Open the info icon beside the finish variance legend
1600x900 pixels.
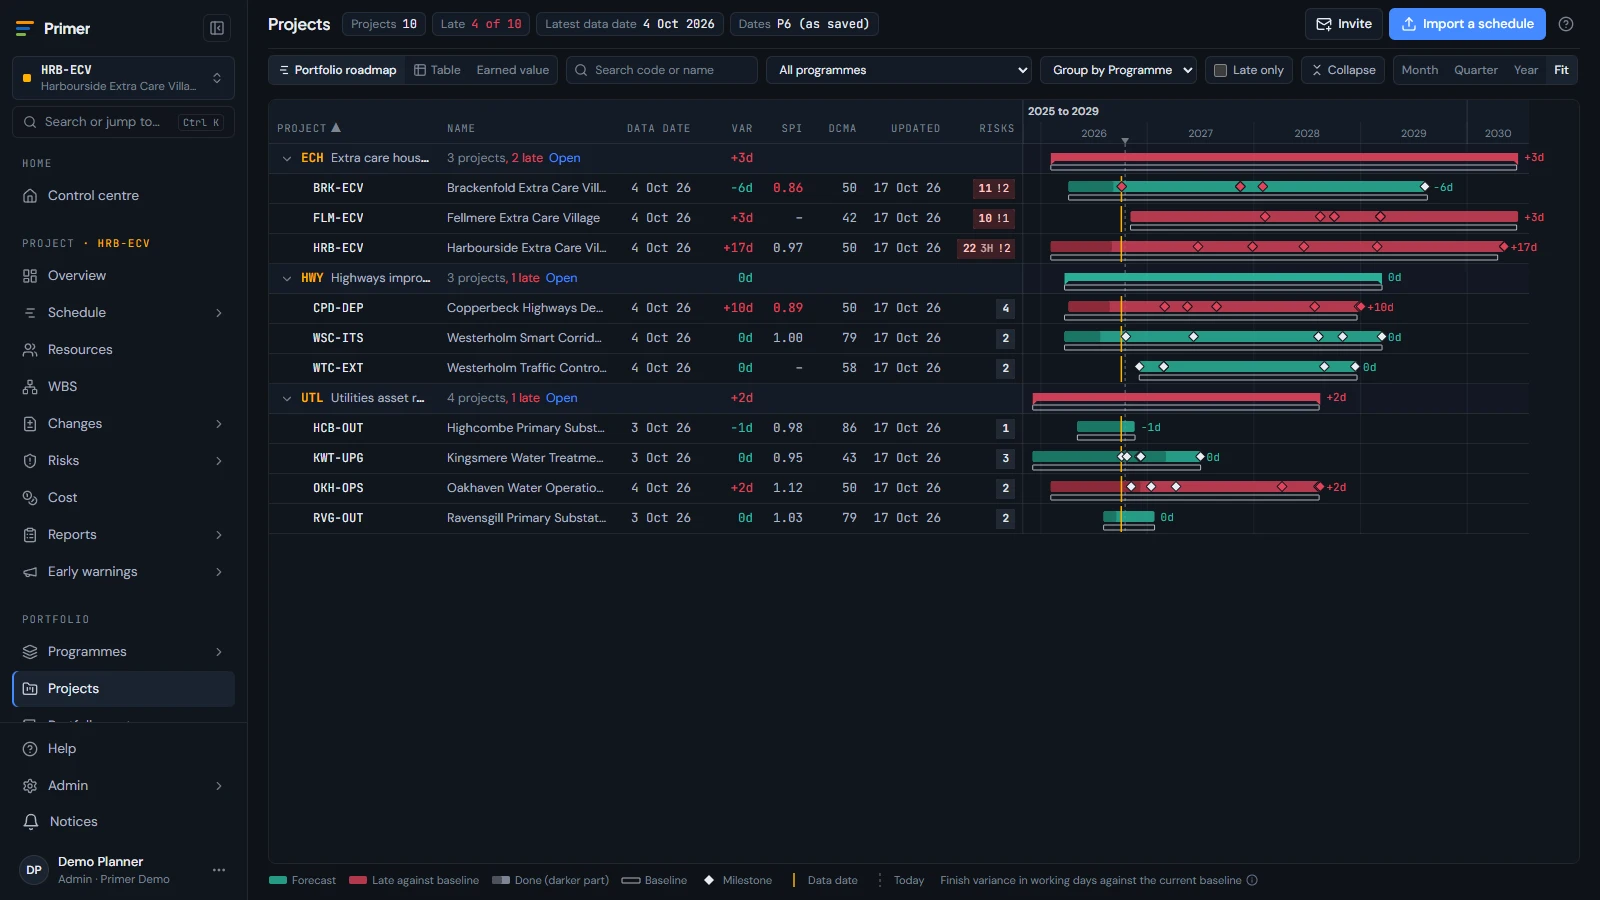[1252, 880]
